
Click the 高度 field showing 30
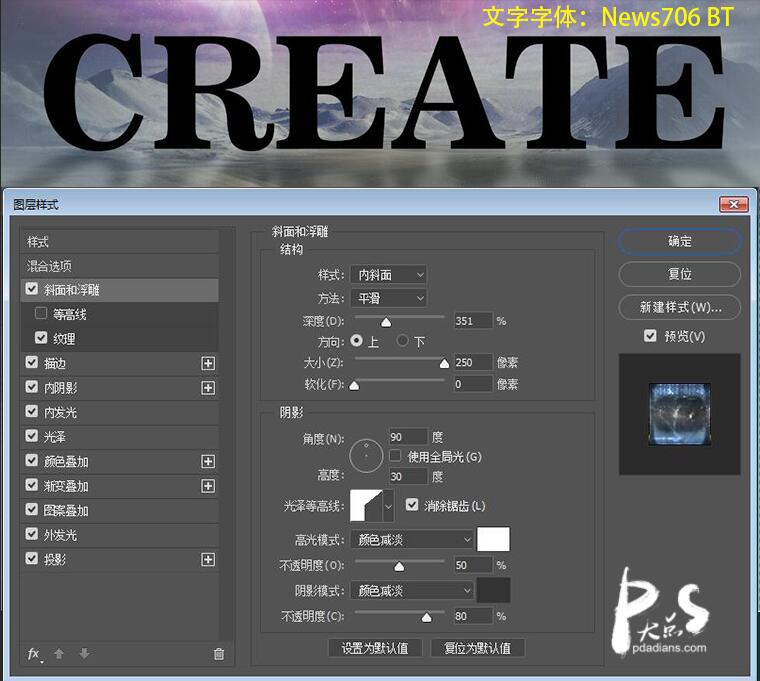(x=408, y=476)
